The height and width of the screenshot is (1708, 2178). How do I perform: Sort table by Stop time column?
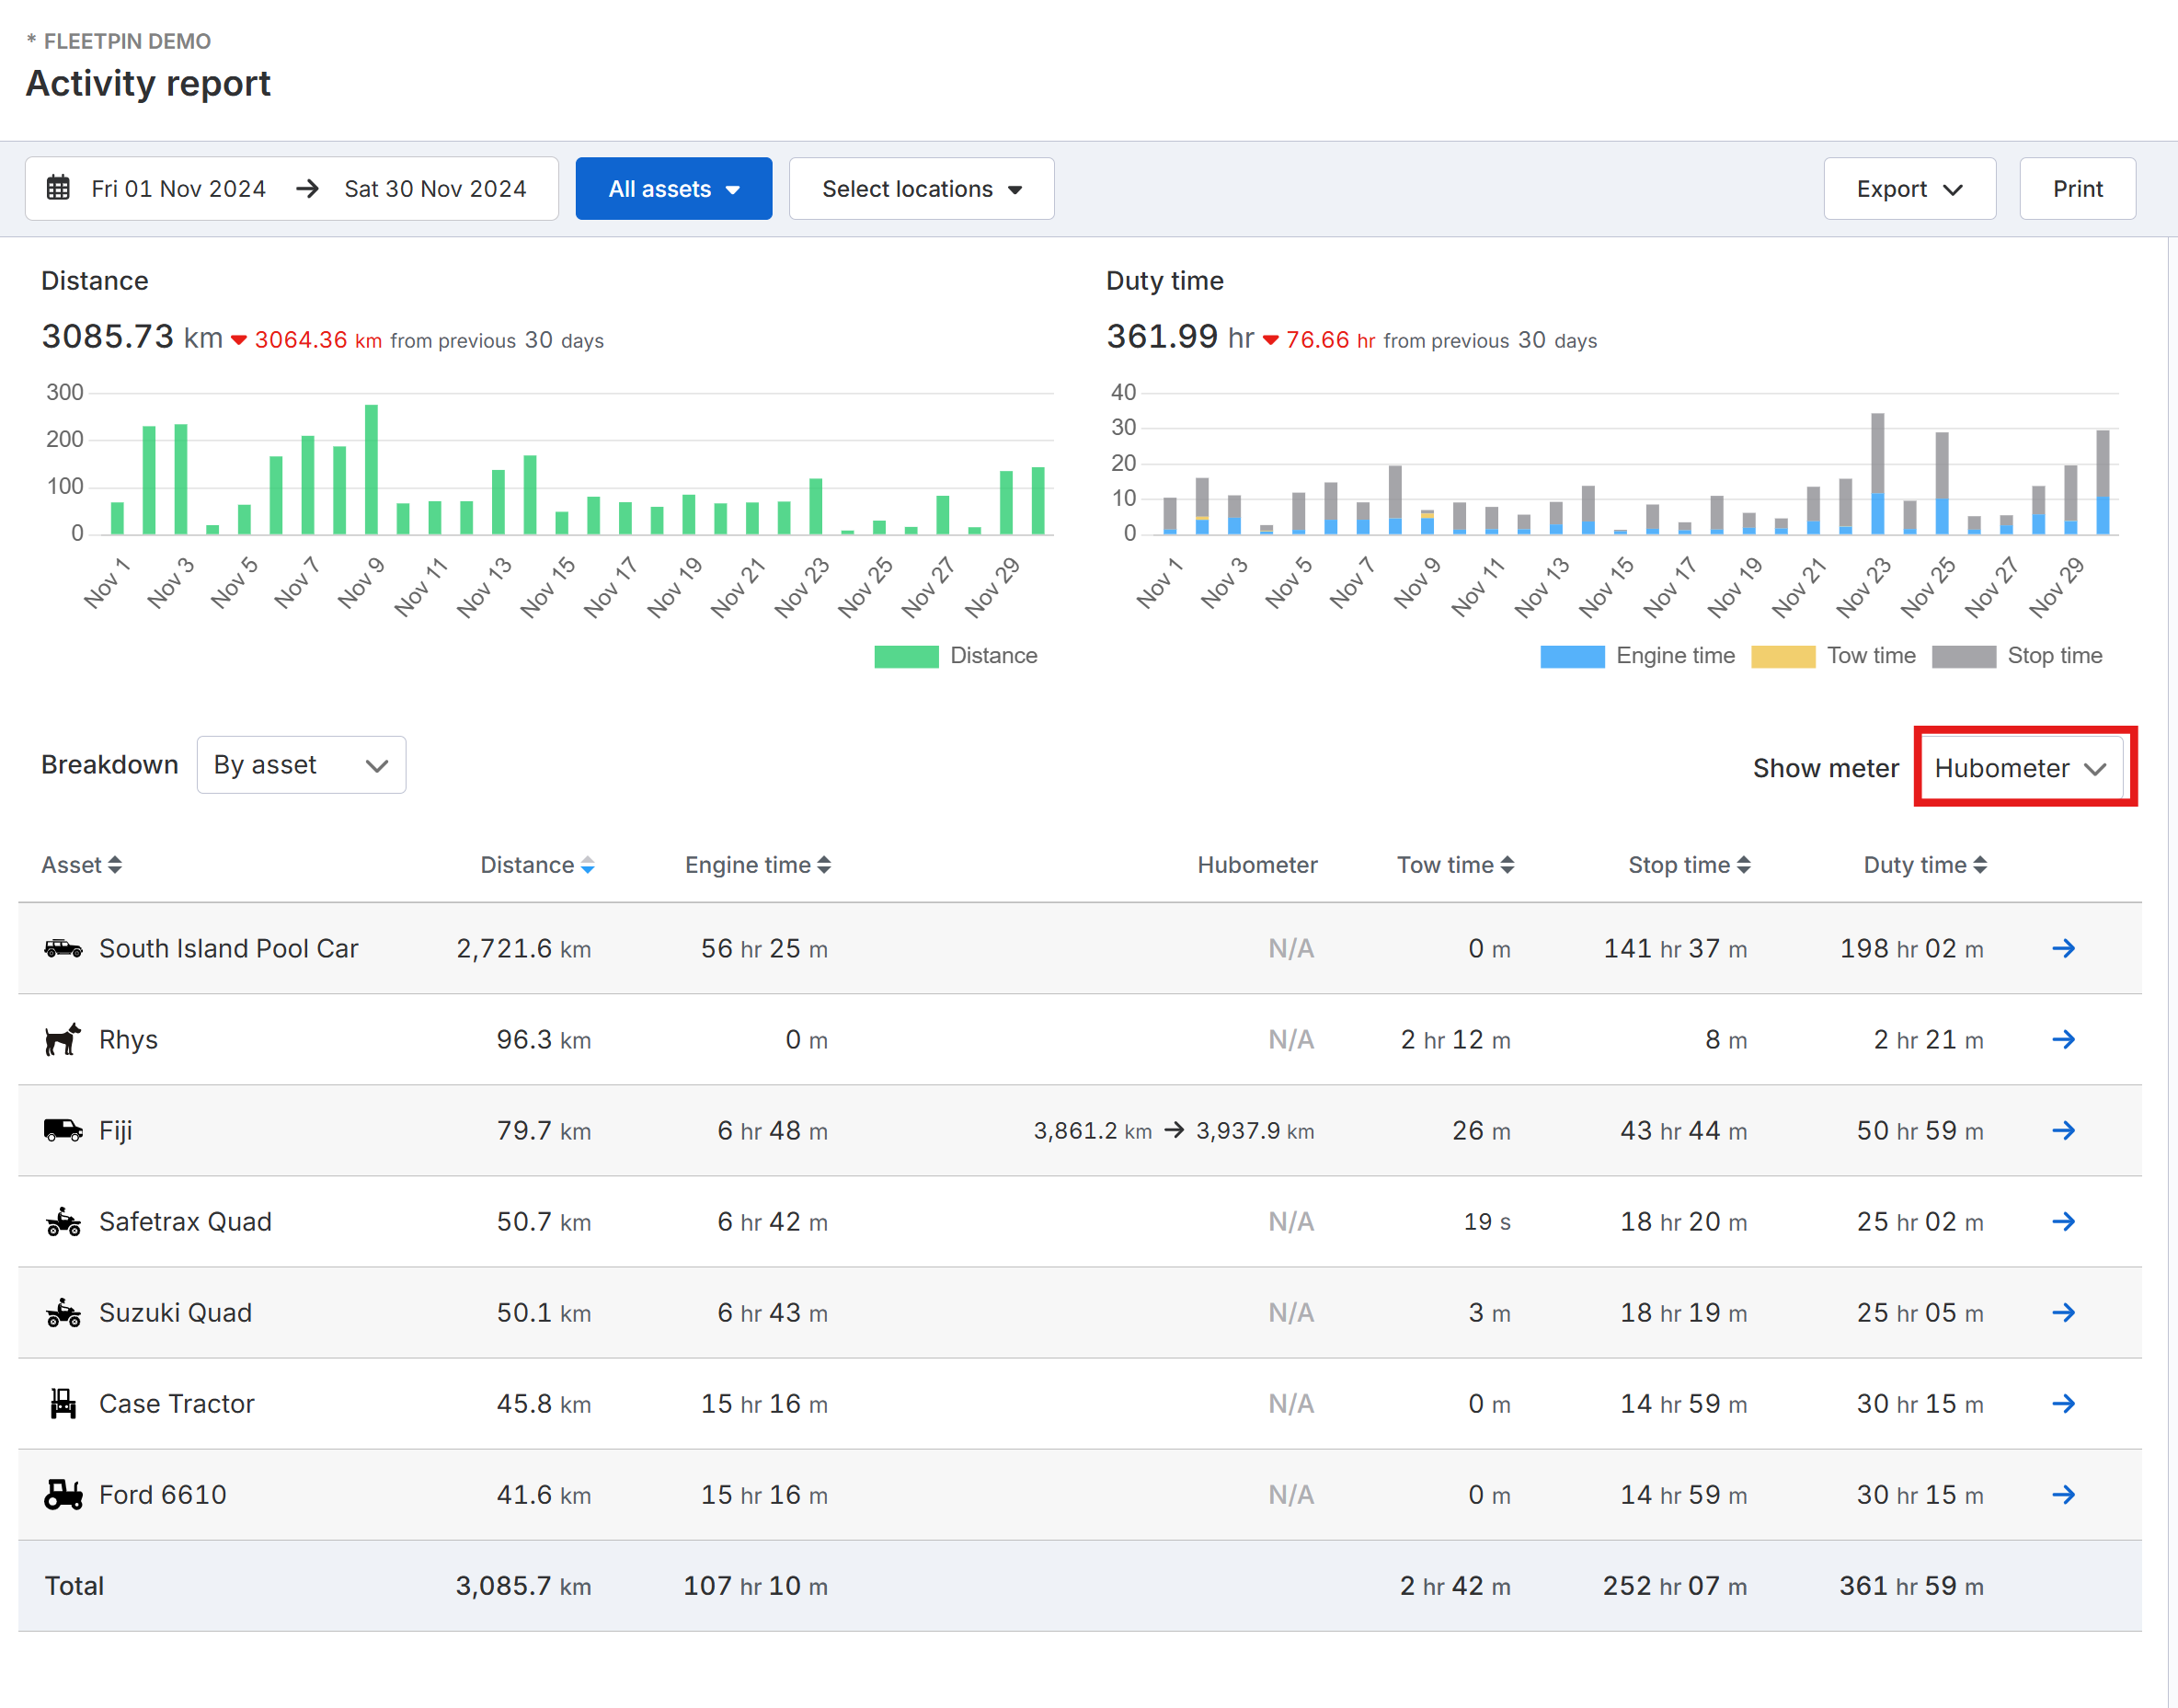(x=1689, y=865)
